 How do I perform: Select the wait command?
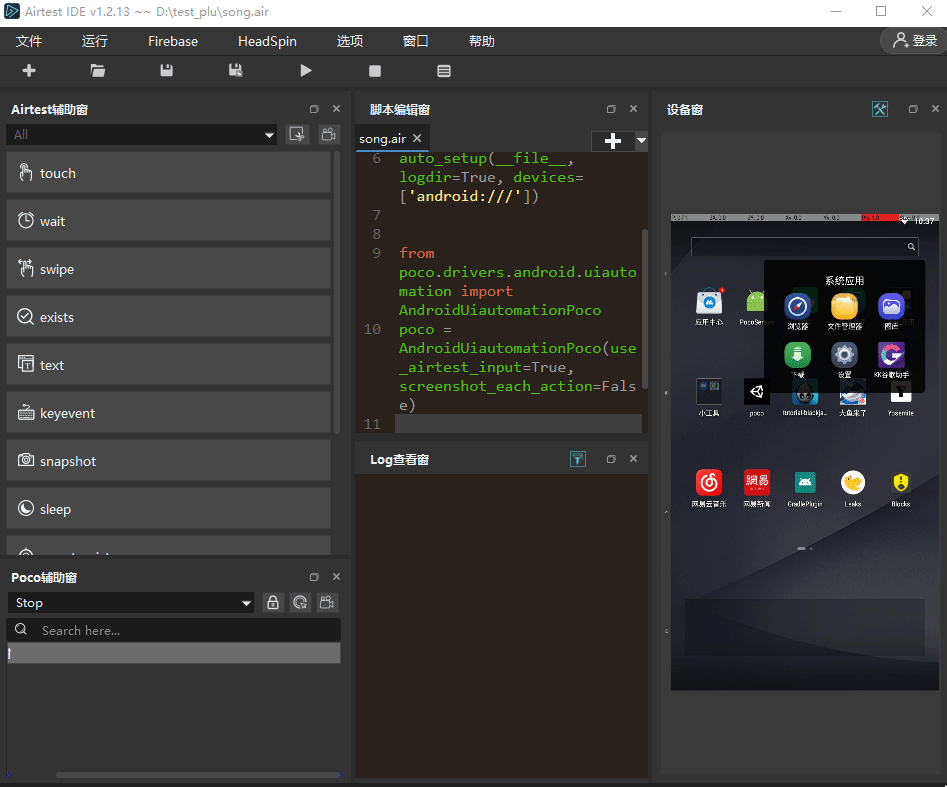point(169,221)
